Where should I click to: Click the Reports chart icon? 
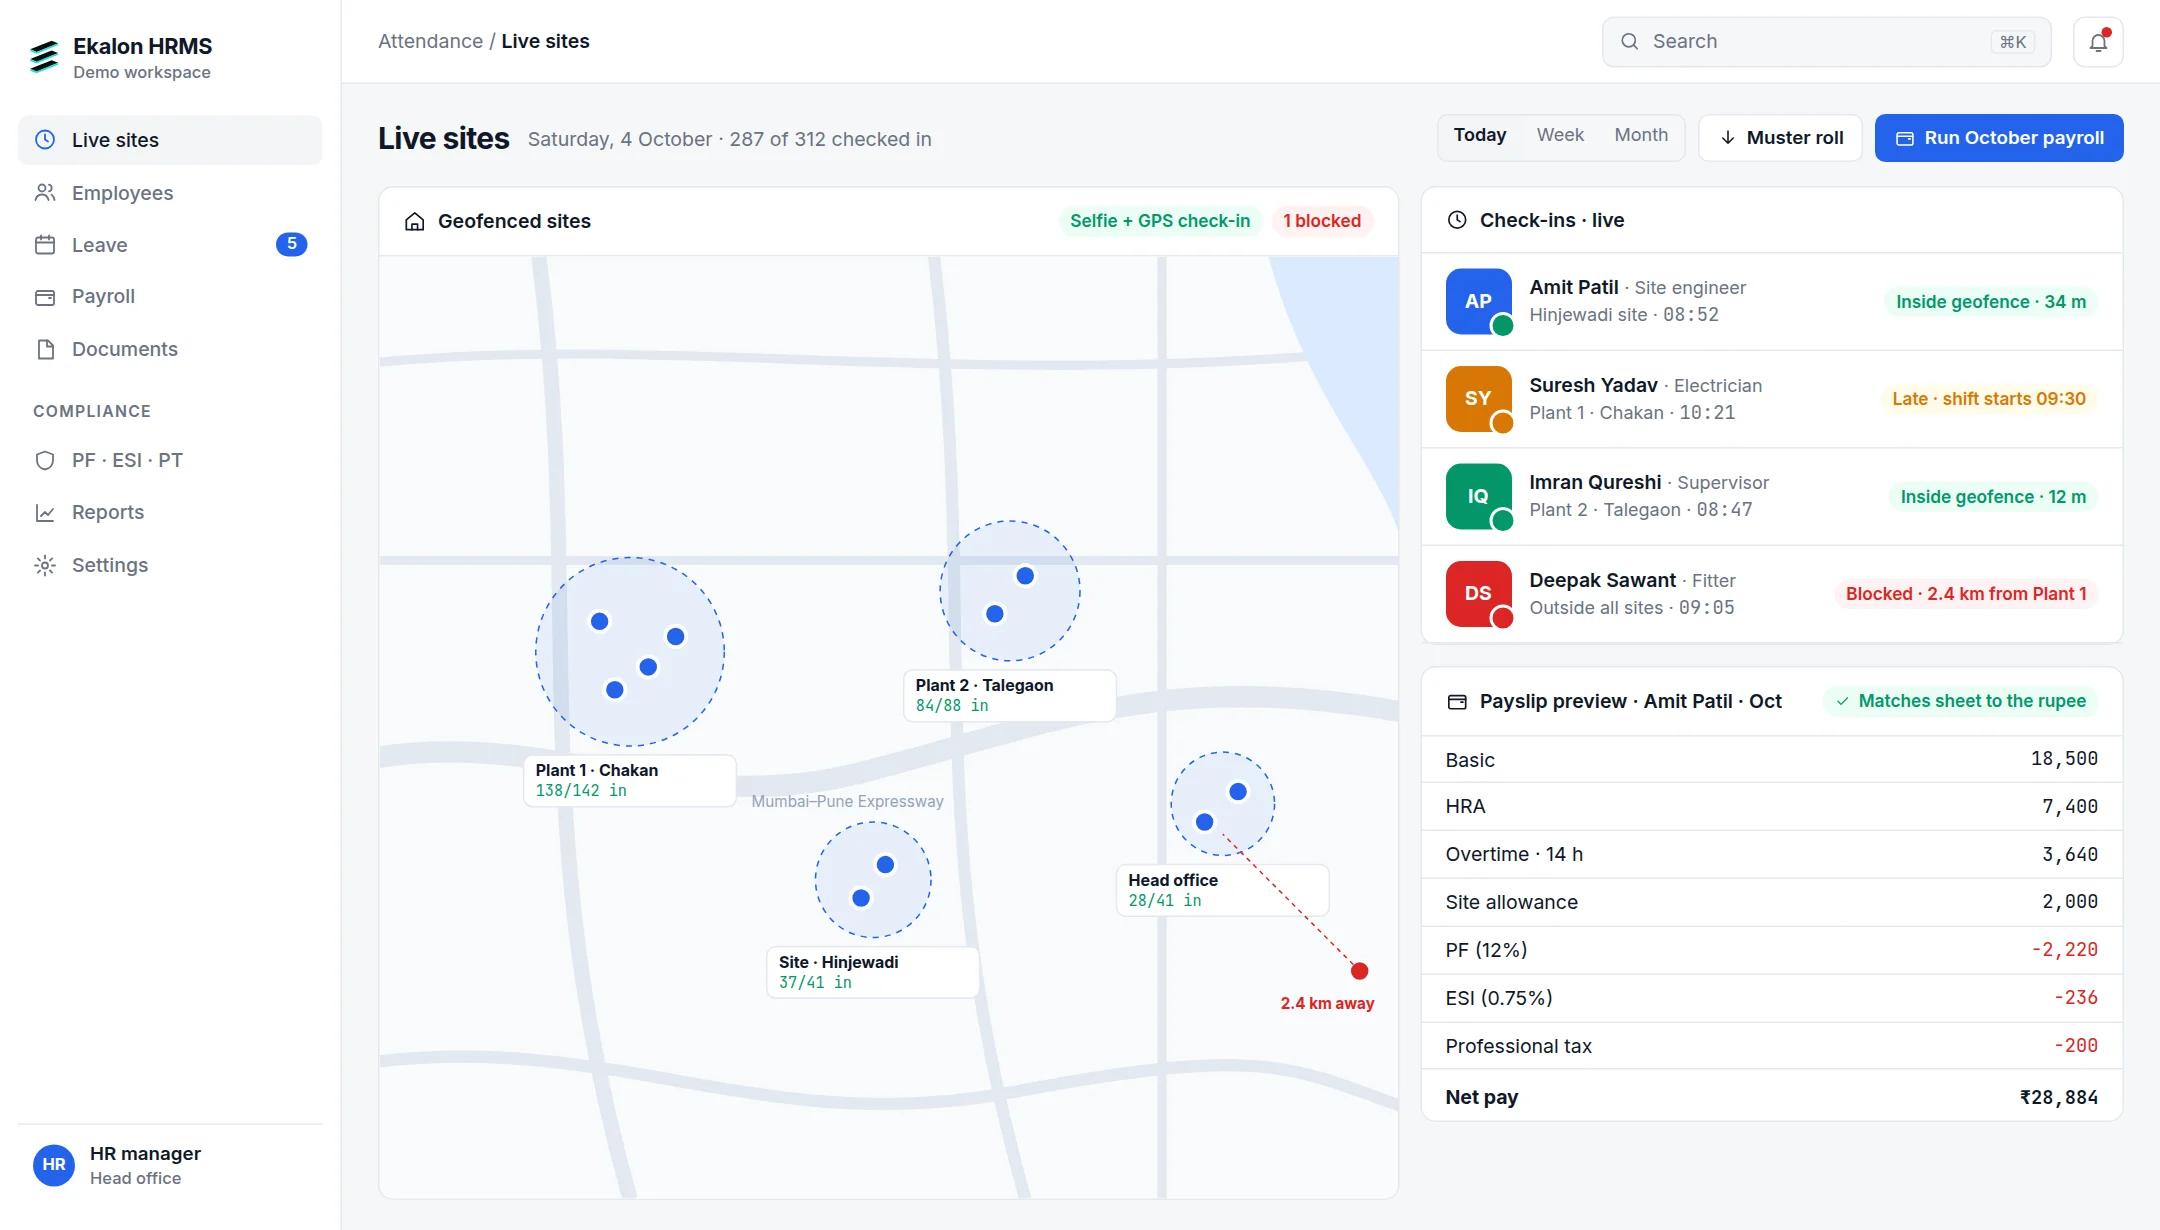(45, 512)
